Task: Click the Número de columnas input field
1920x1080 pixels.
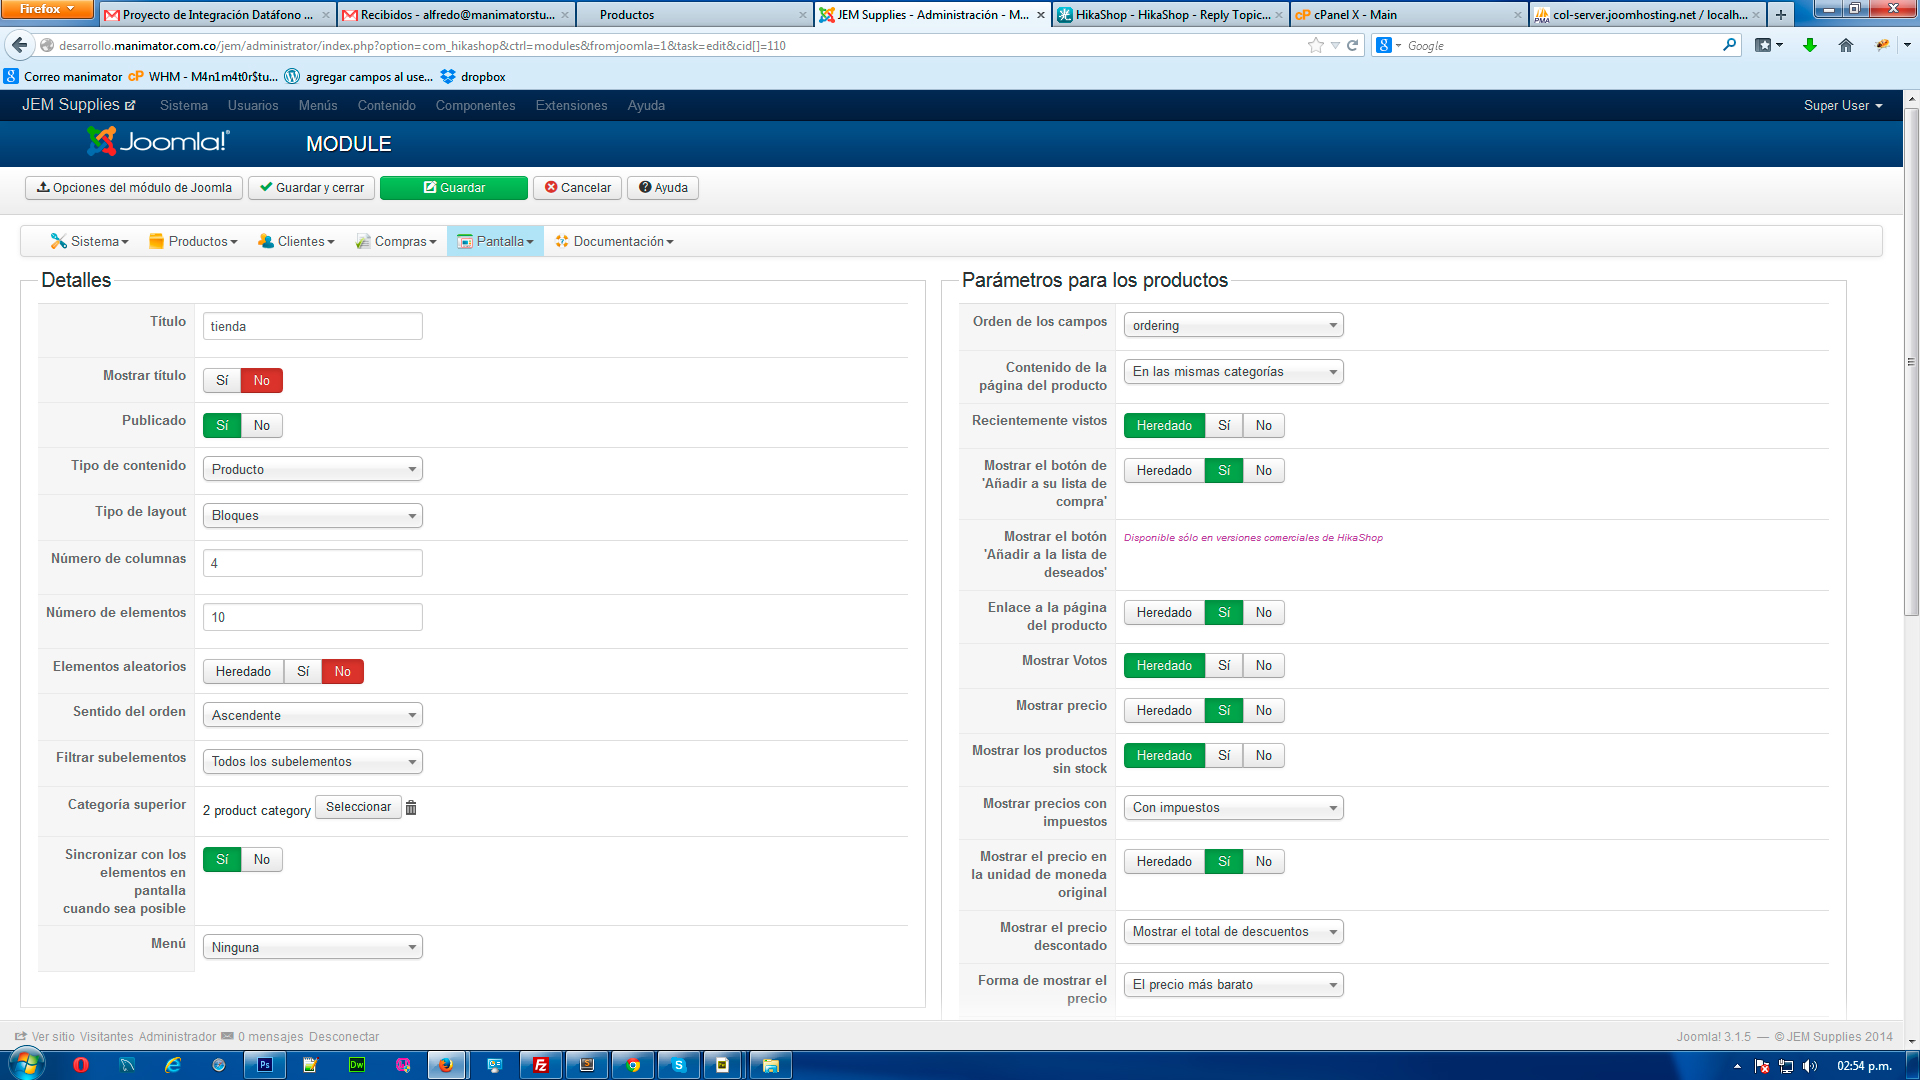Action: (312, 564)
